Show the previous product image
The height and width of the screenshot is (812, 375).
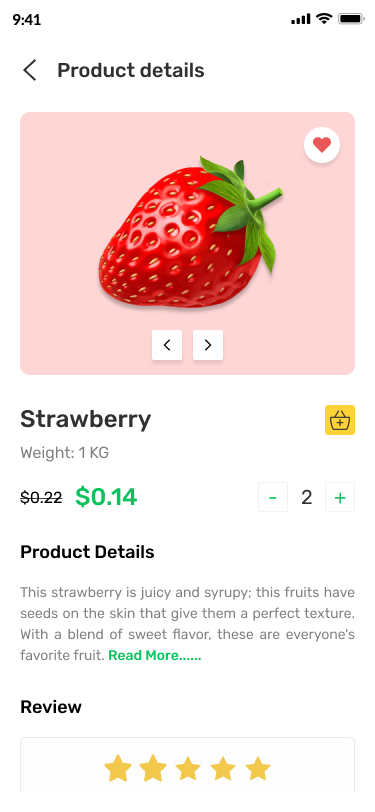point(167,345)
